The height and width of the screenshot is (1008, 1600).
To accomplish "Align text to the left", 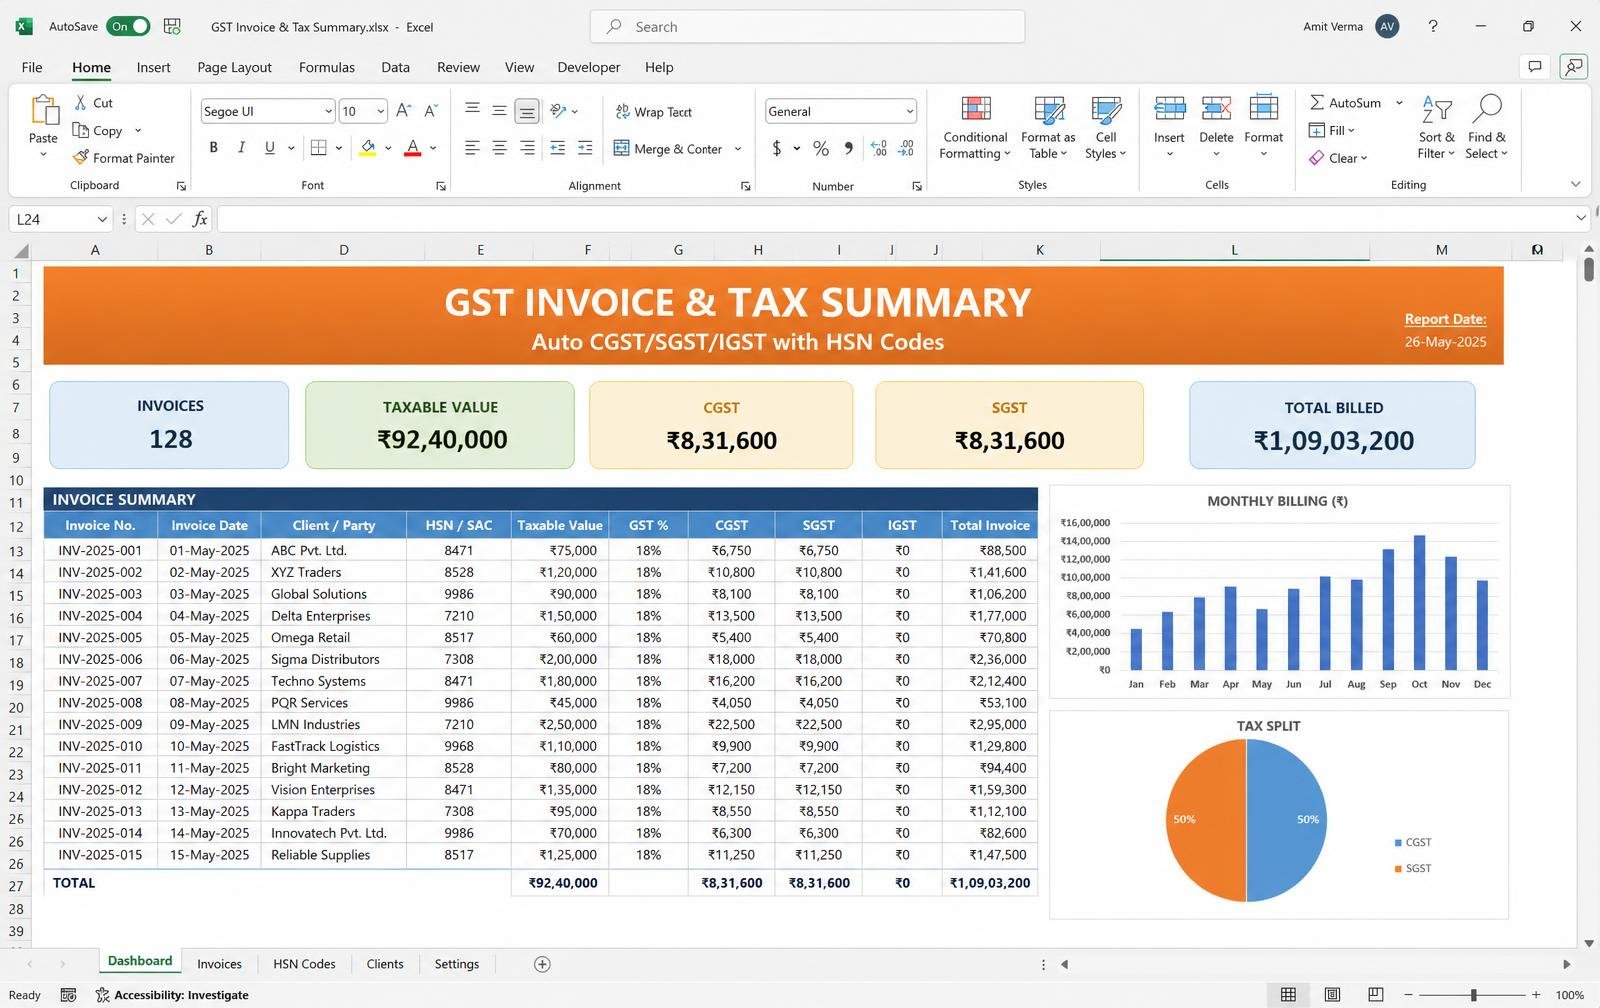I will tap(472, 148).
